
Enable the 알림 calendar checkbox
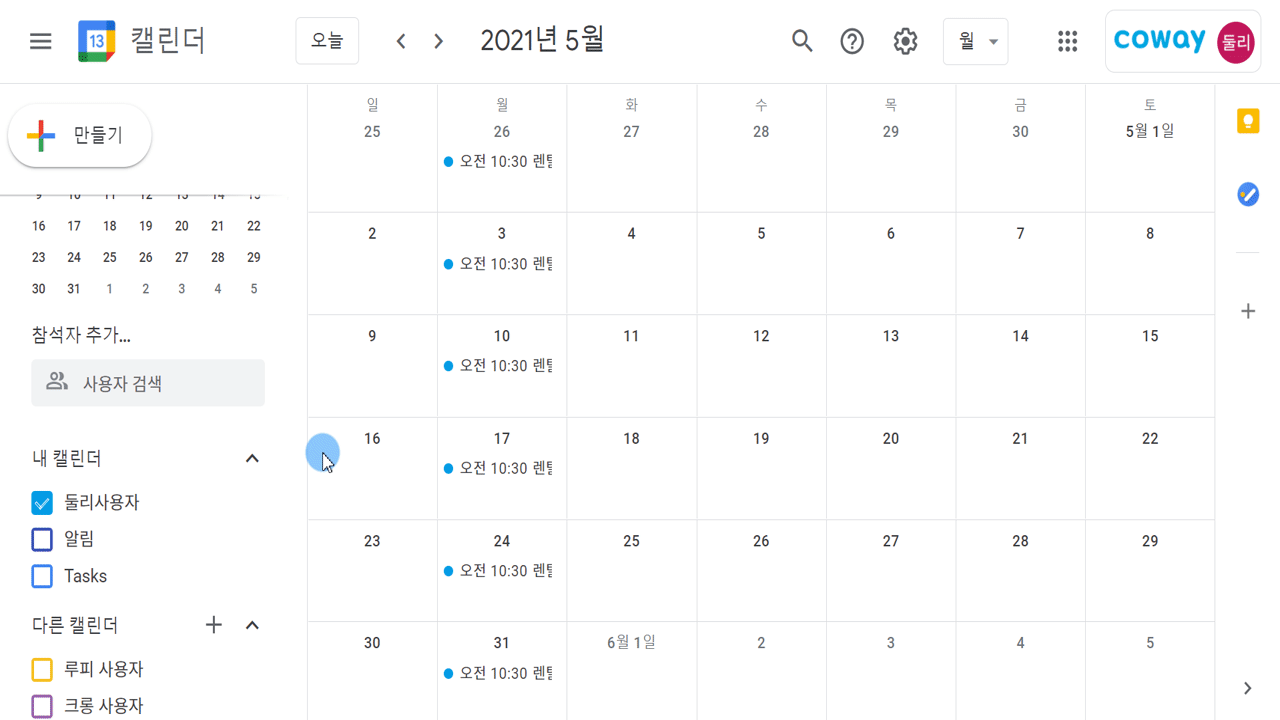42,539
